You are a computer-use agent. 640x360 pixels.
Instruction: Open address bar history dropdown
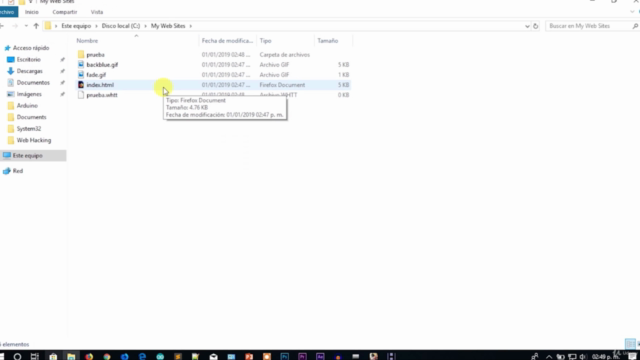click(527, 26)
